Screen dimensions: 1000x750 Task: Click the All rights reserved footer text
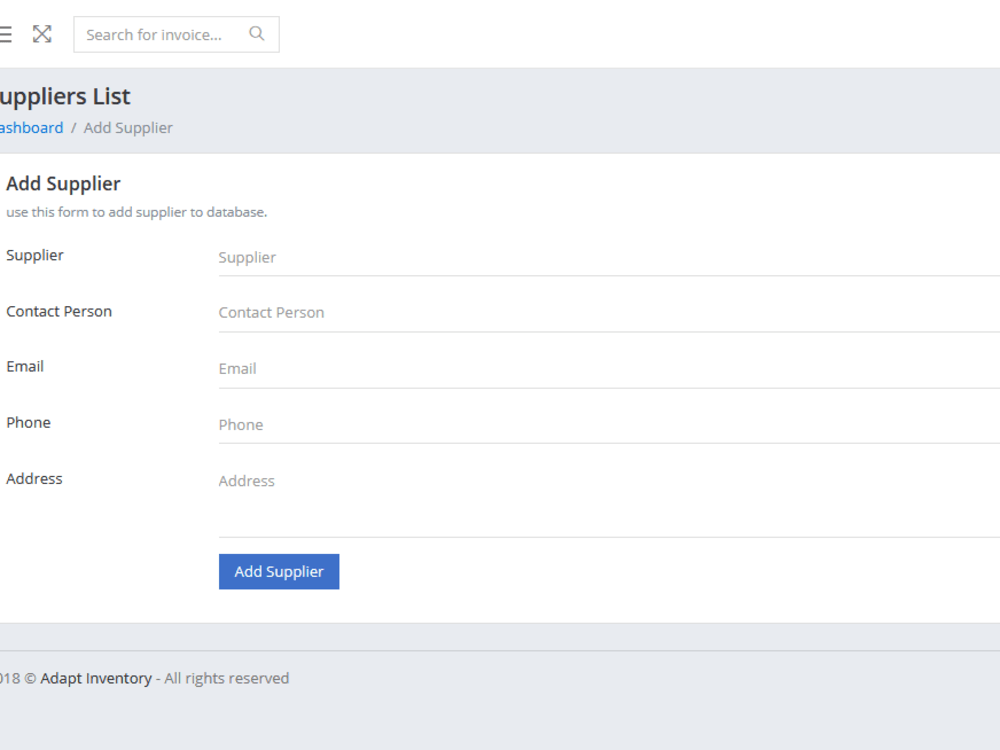(x=226, y=678)
